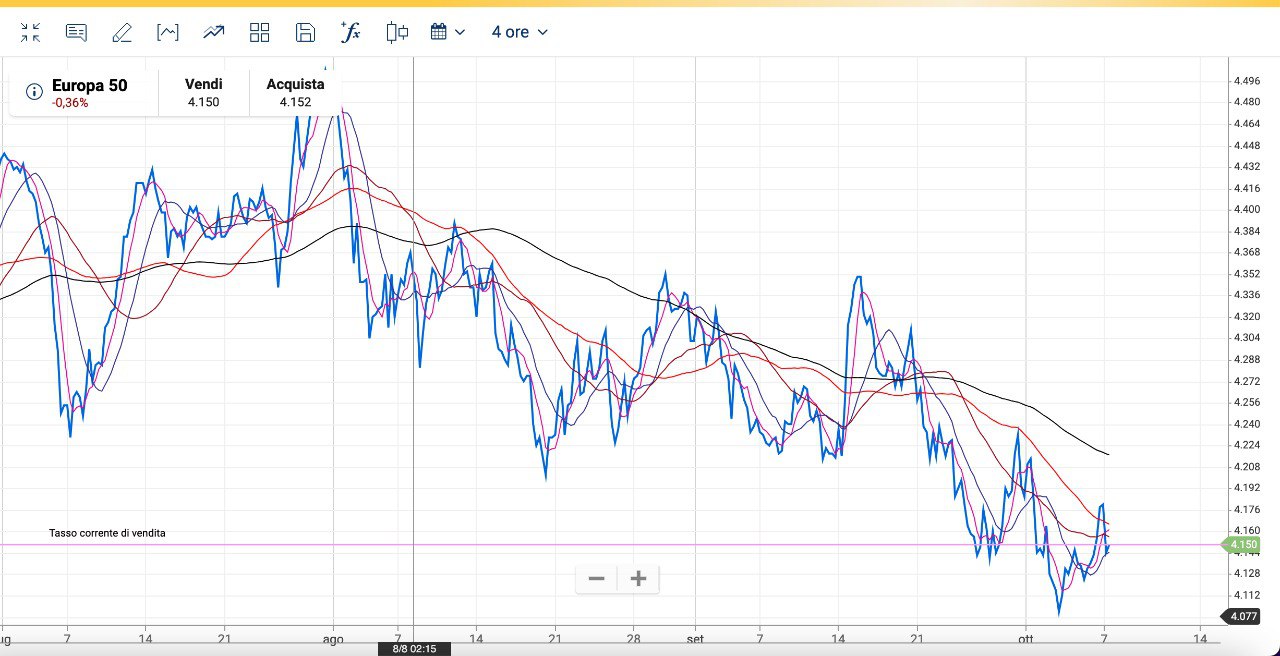The height and width of the screenshot is (656, 1280).
Task: Click the black 4.077 price axis label
Action: tap(1242, 617)
